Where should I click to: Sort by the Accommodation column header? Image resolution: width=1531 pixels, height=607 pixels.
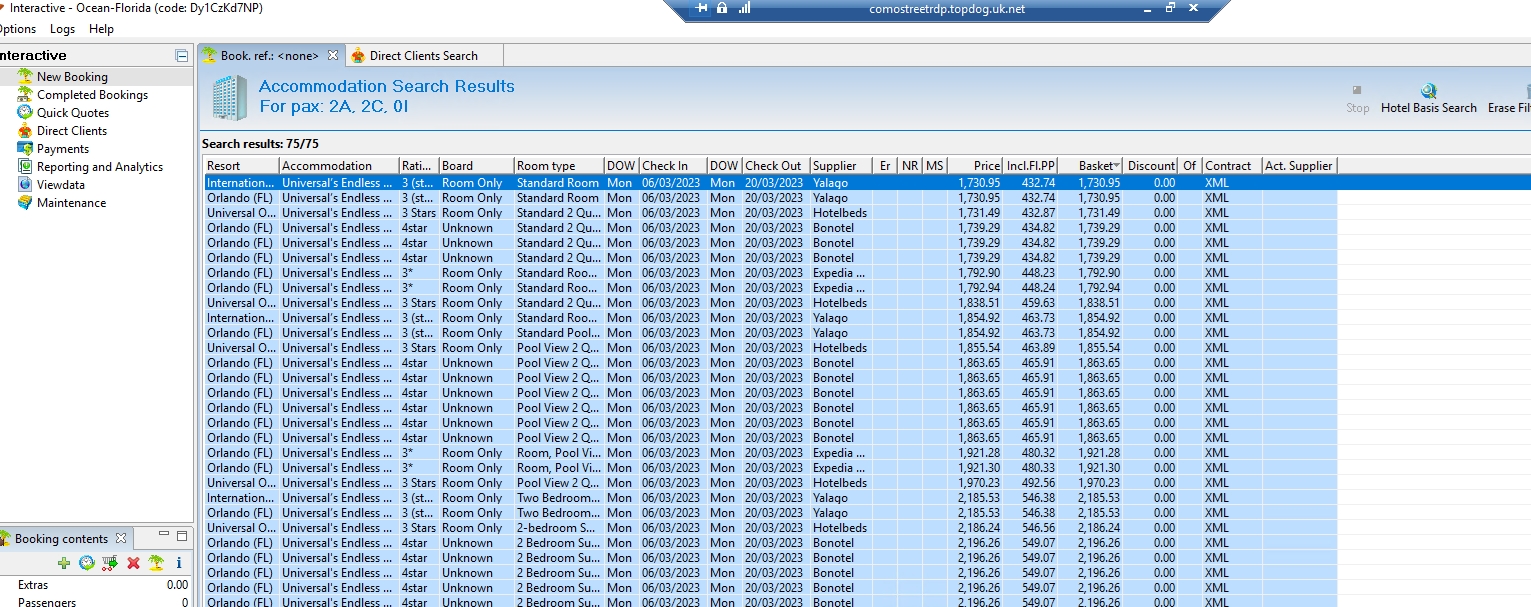pyautogui.click(x=338, y=166)
